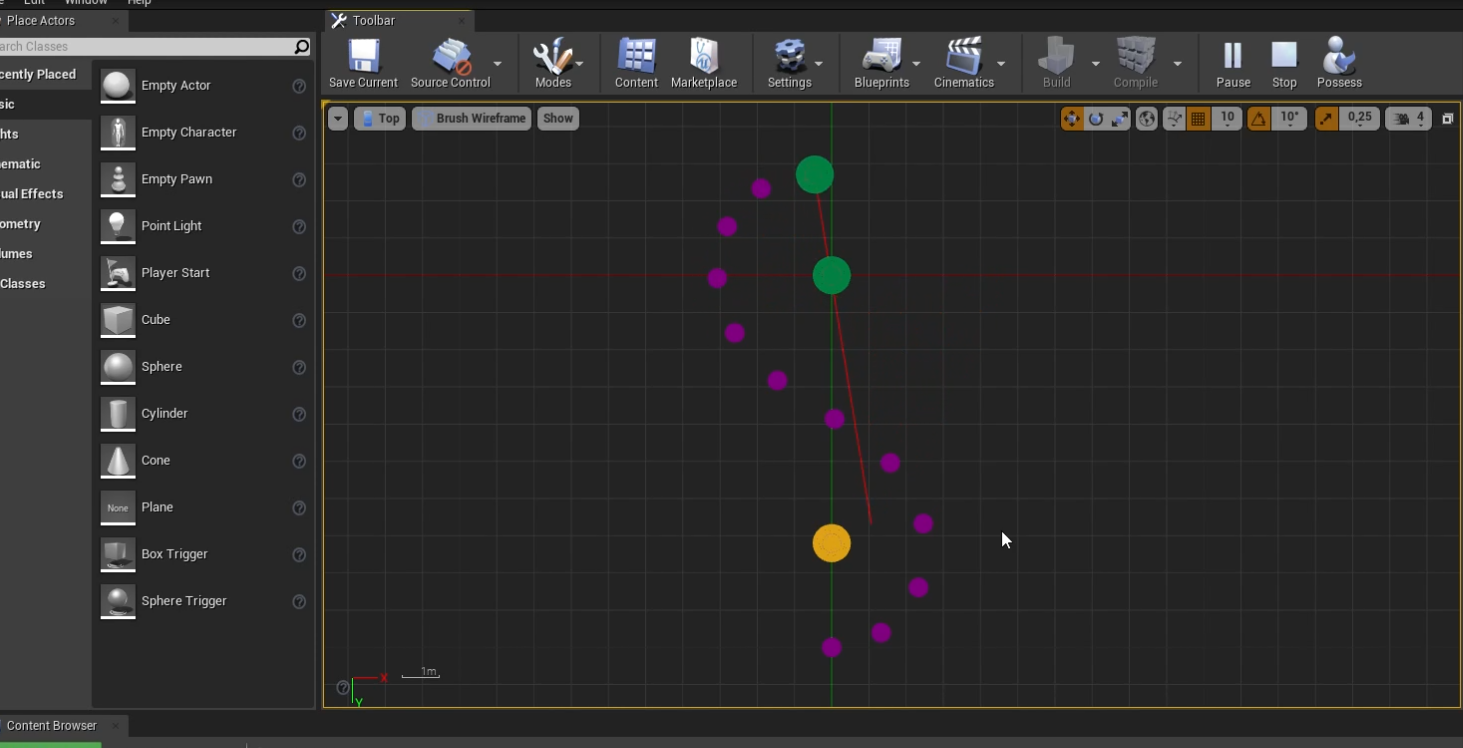Expand Blueprints dropdown arrow
The width and height of the screenshot is (1463, 748).
(x=916, y=64)
